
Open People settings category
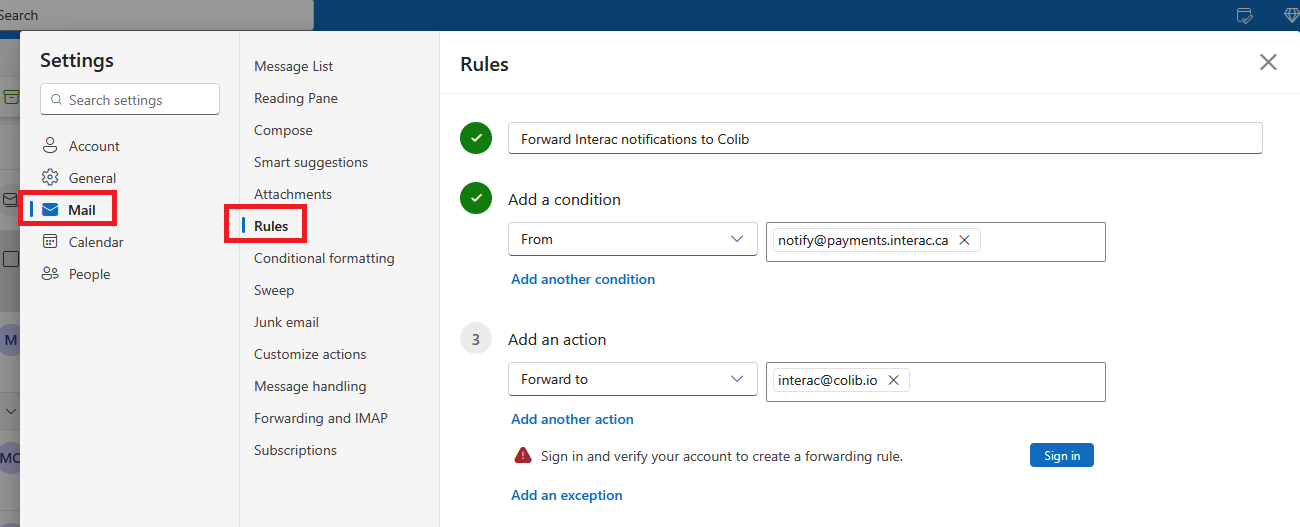89,274
